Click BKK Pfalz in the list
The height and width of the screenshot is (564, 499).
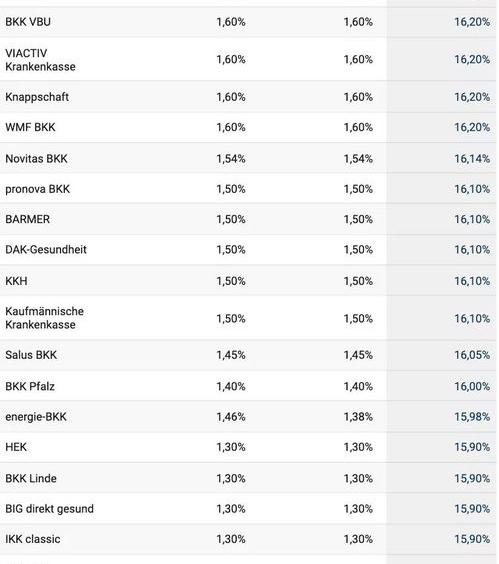[x=30, y=386]
